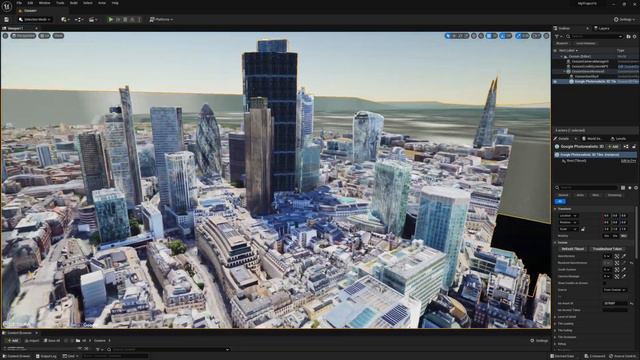Open the Content Drawer button
Viewport: 640px width, 360px height.
[x=17, y=356]
